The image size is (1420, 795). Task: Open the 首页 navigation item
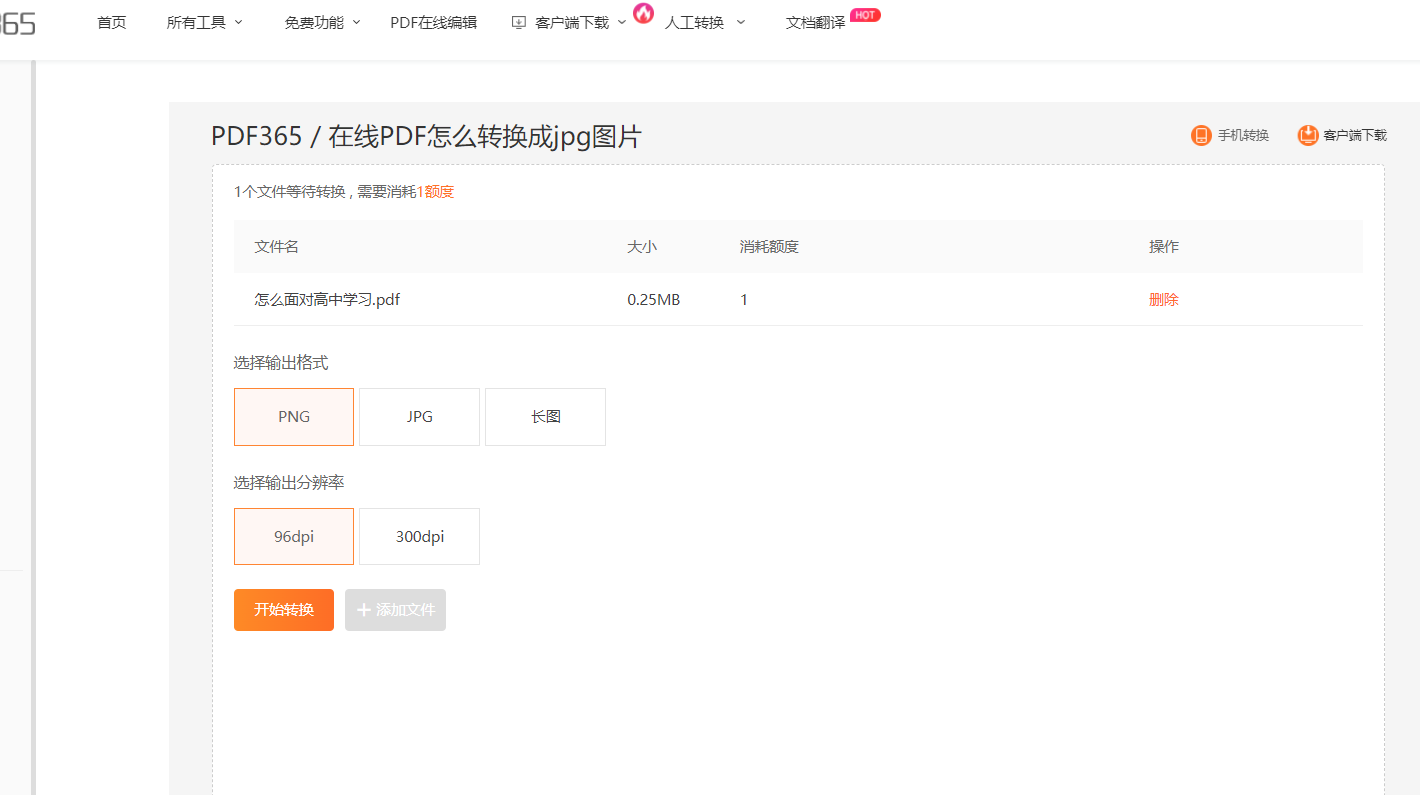(112, 22)
